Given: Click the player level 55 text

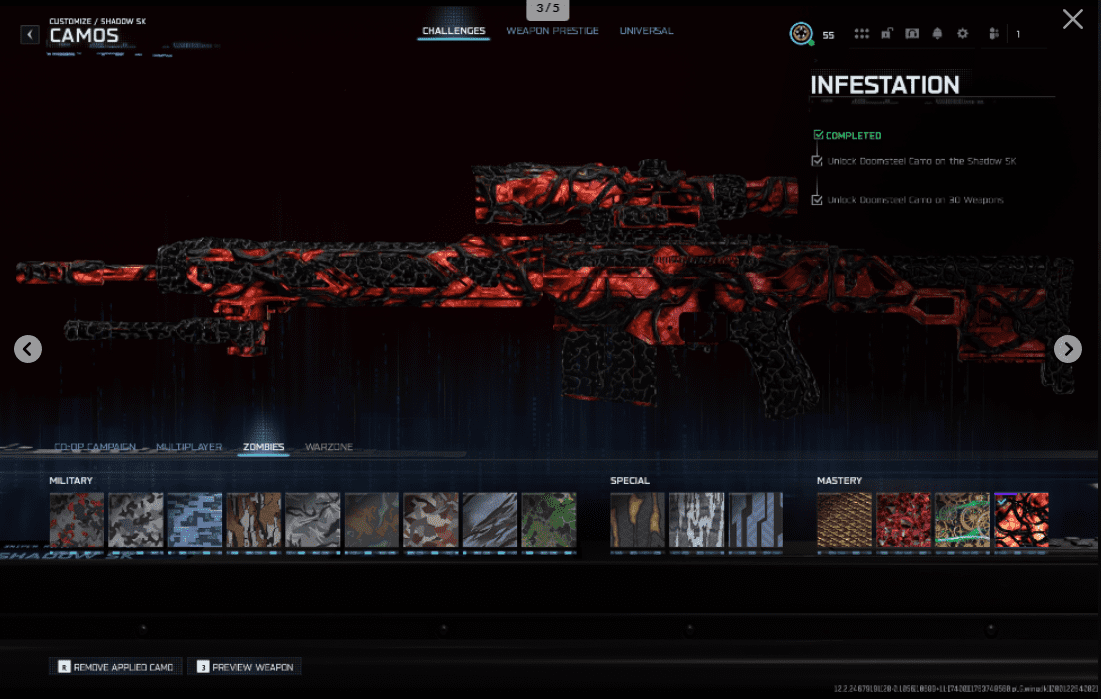Looking at the screenshot, I should click(x=828, y=35).
